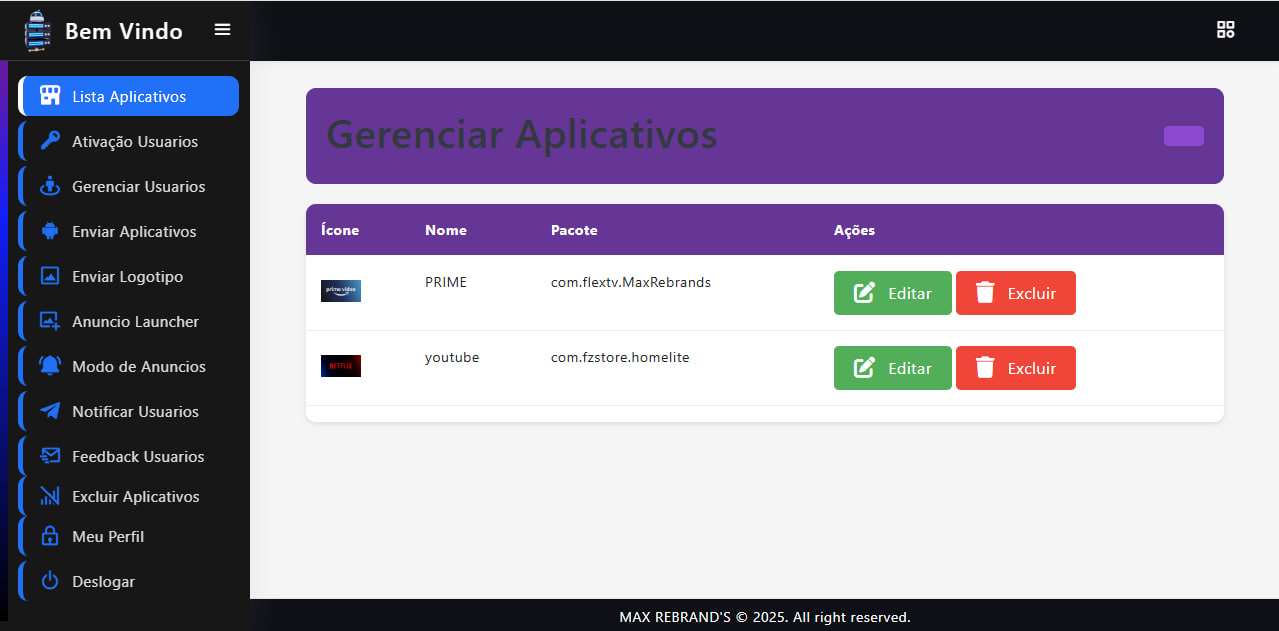Image resolution: width=1279 pixels, height=631 pixels.
Task: Open Gerenciar Usuarios menu item
Action: coord(138,187)
